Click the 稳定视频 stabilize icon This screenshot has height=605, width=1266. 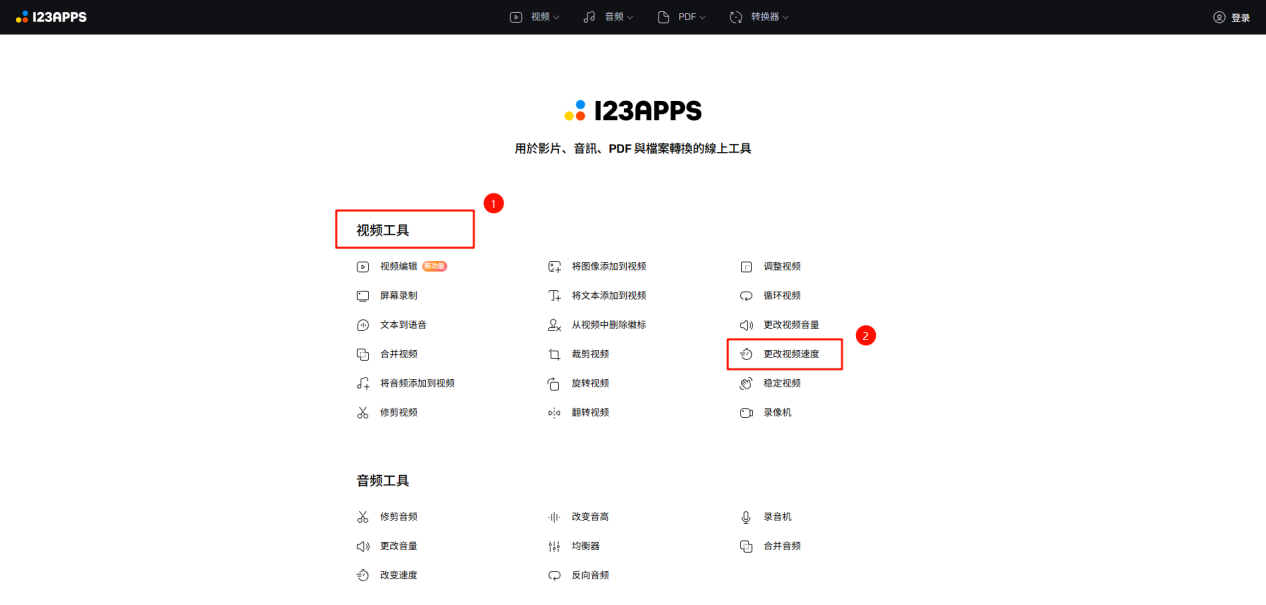tap(746, 383)
